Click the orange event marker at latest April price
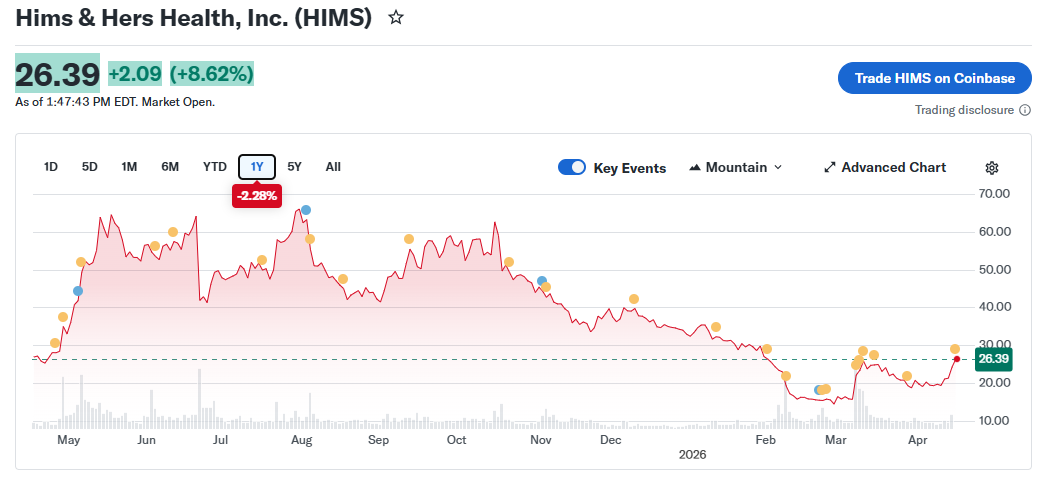 point(955,349)
